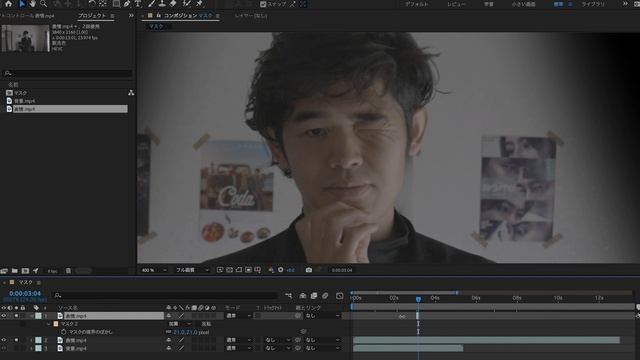Switch to the レビュー workspace

(456, 4)
